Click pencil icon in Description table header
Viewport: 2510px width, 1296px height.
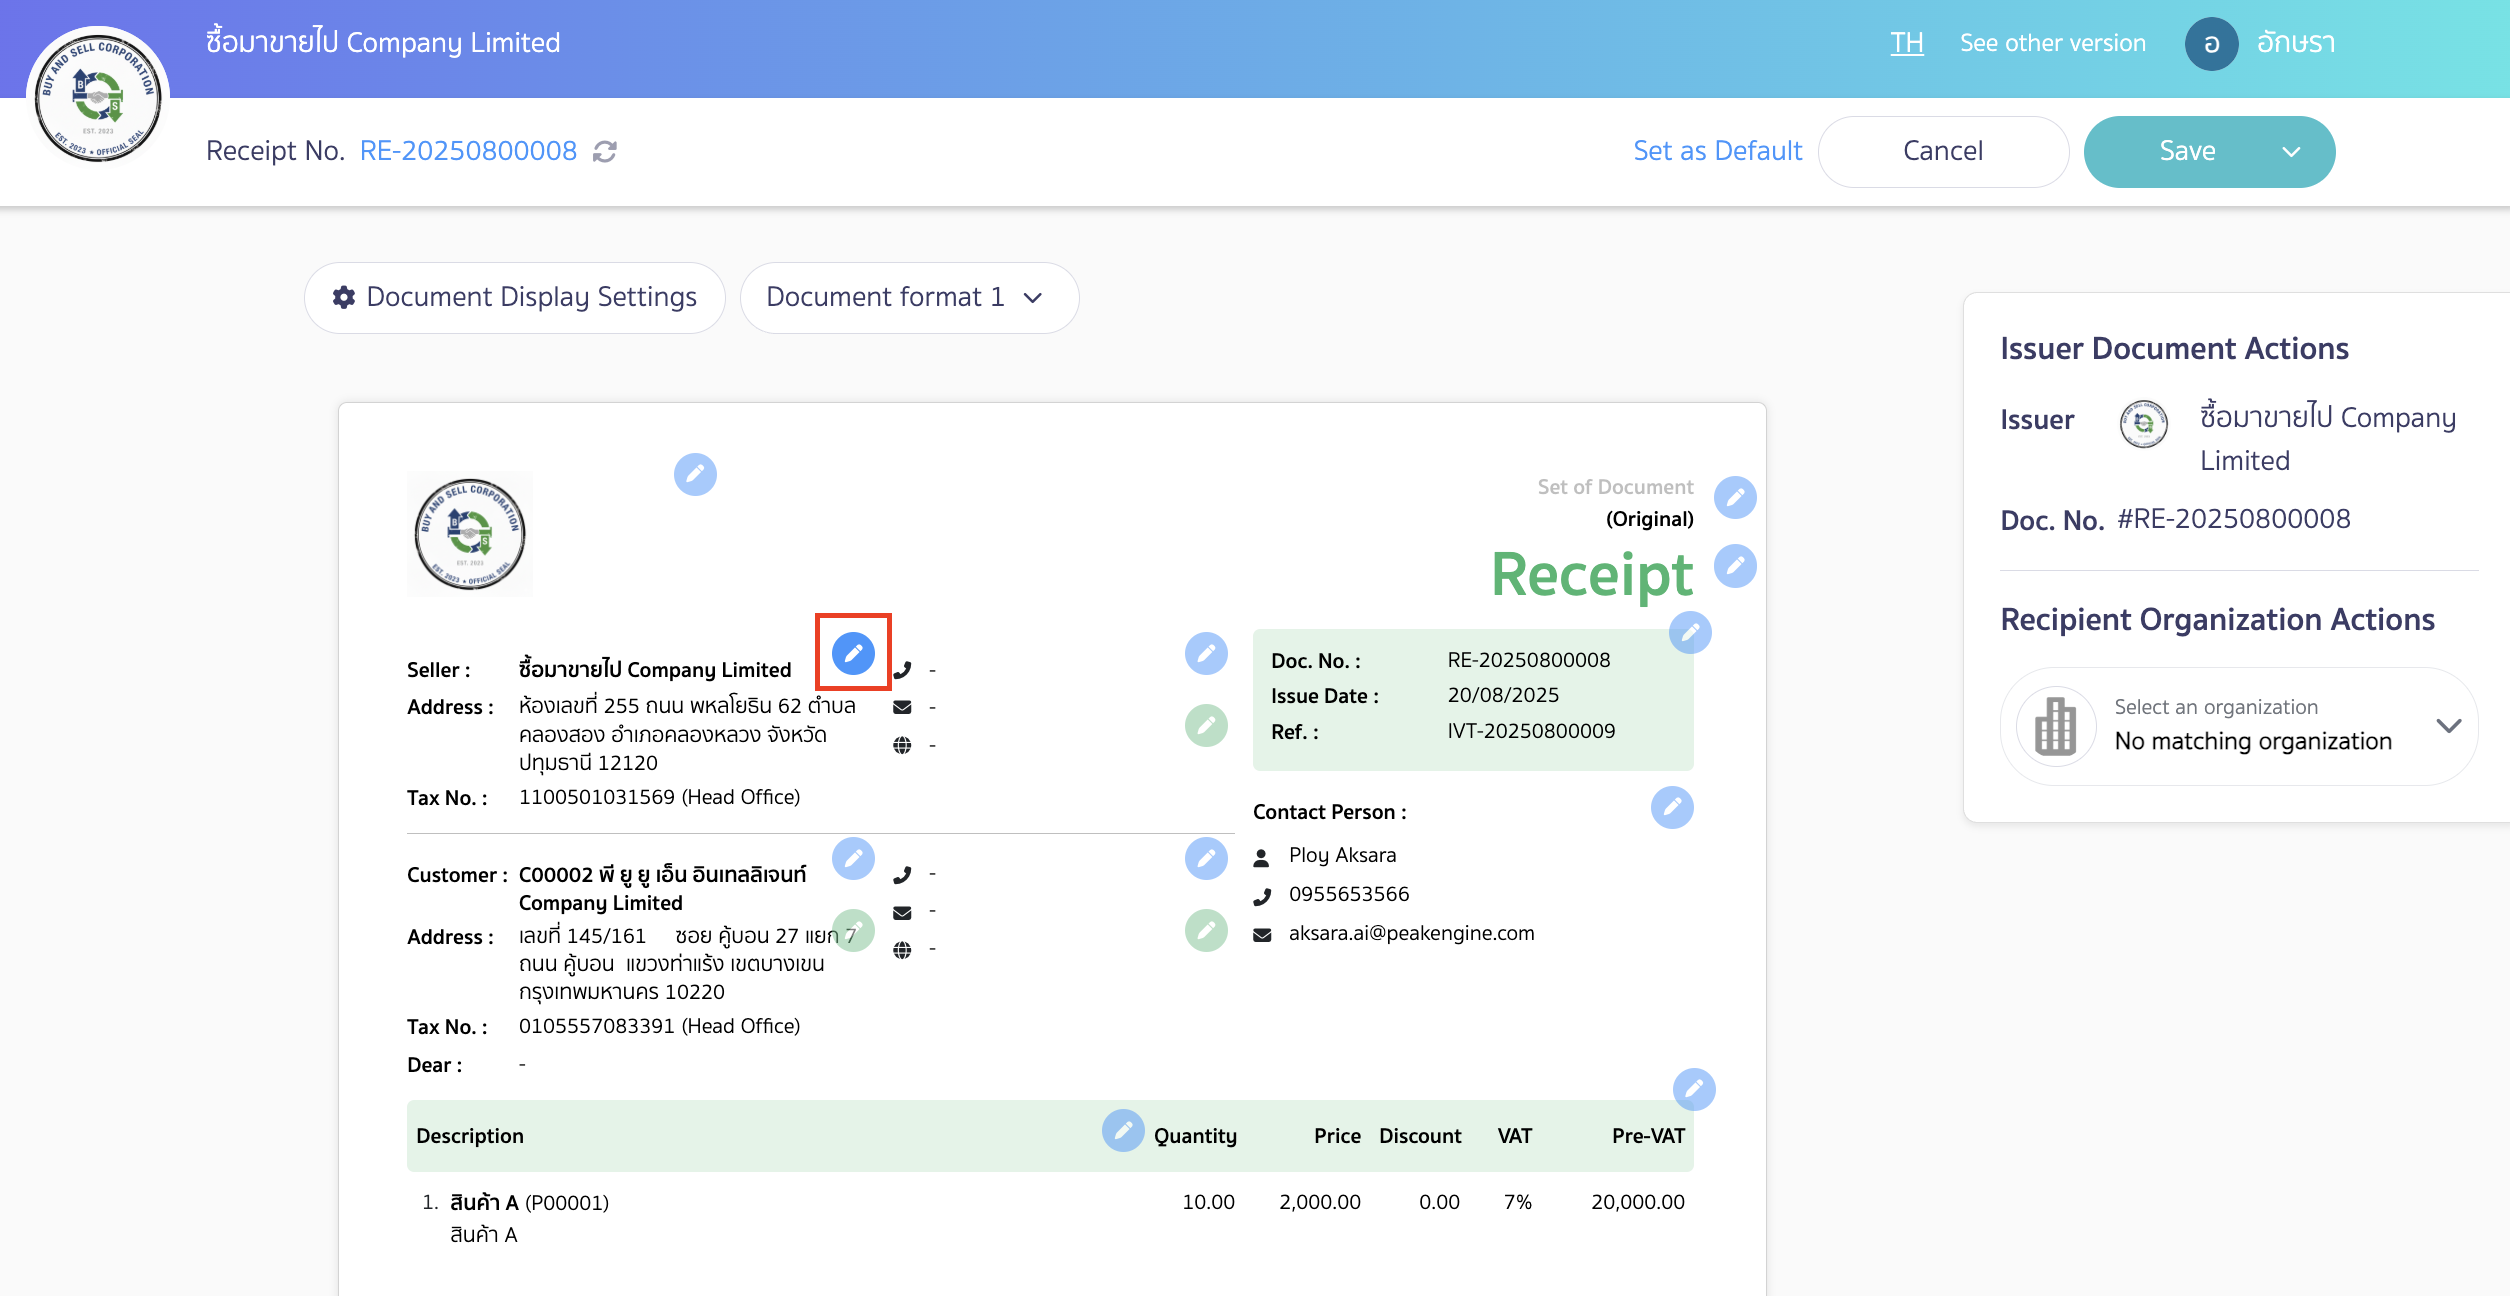[x=1123, y=1130]
